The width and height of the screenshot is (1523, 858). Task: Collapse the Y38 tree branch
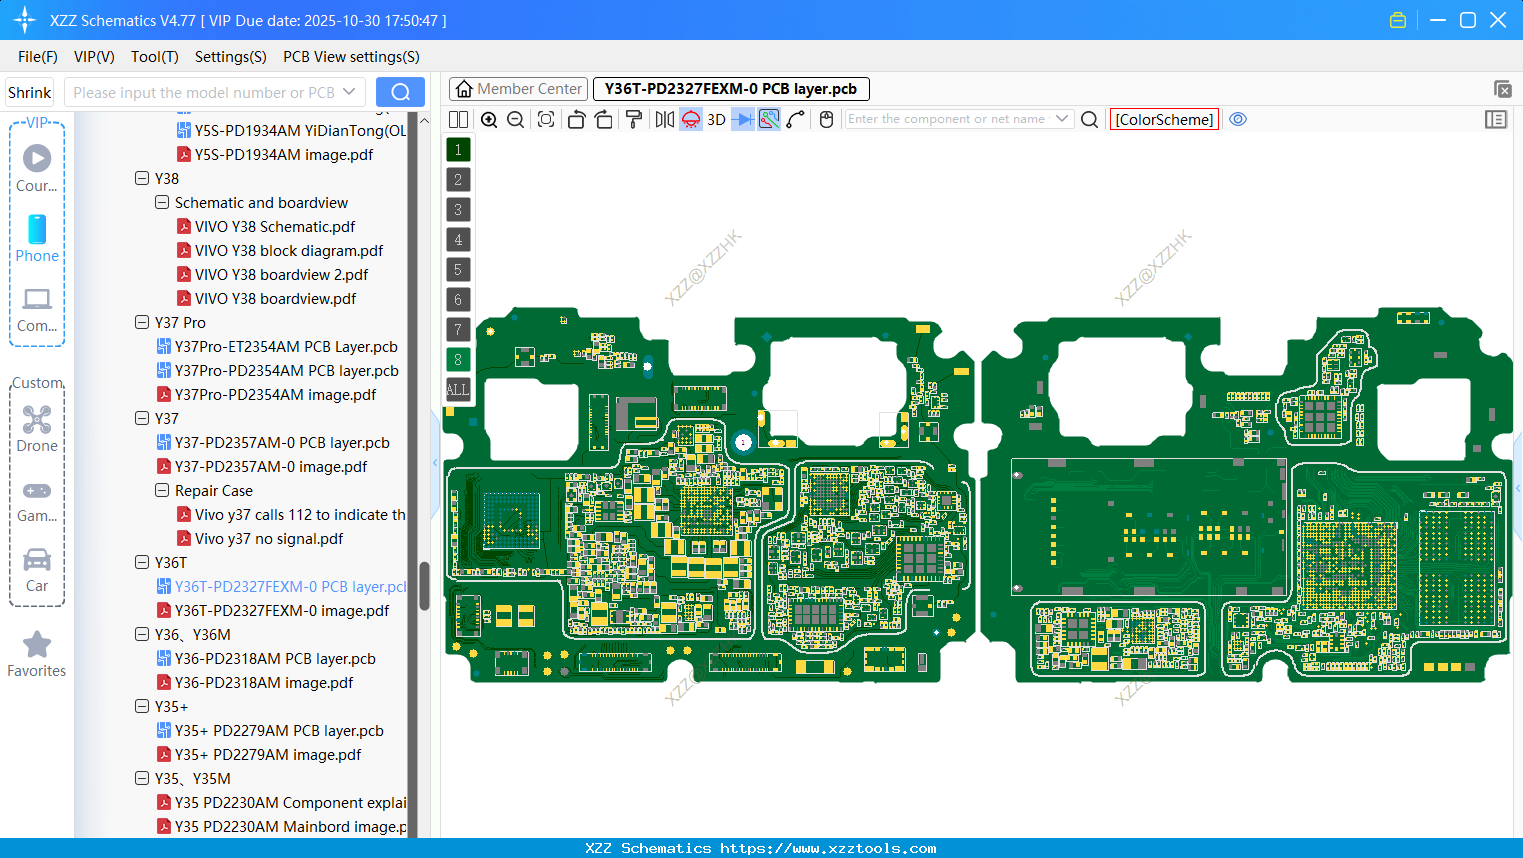coord(142,178)
